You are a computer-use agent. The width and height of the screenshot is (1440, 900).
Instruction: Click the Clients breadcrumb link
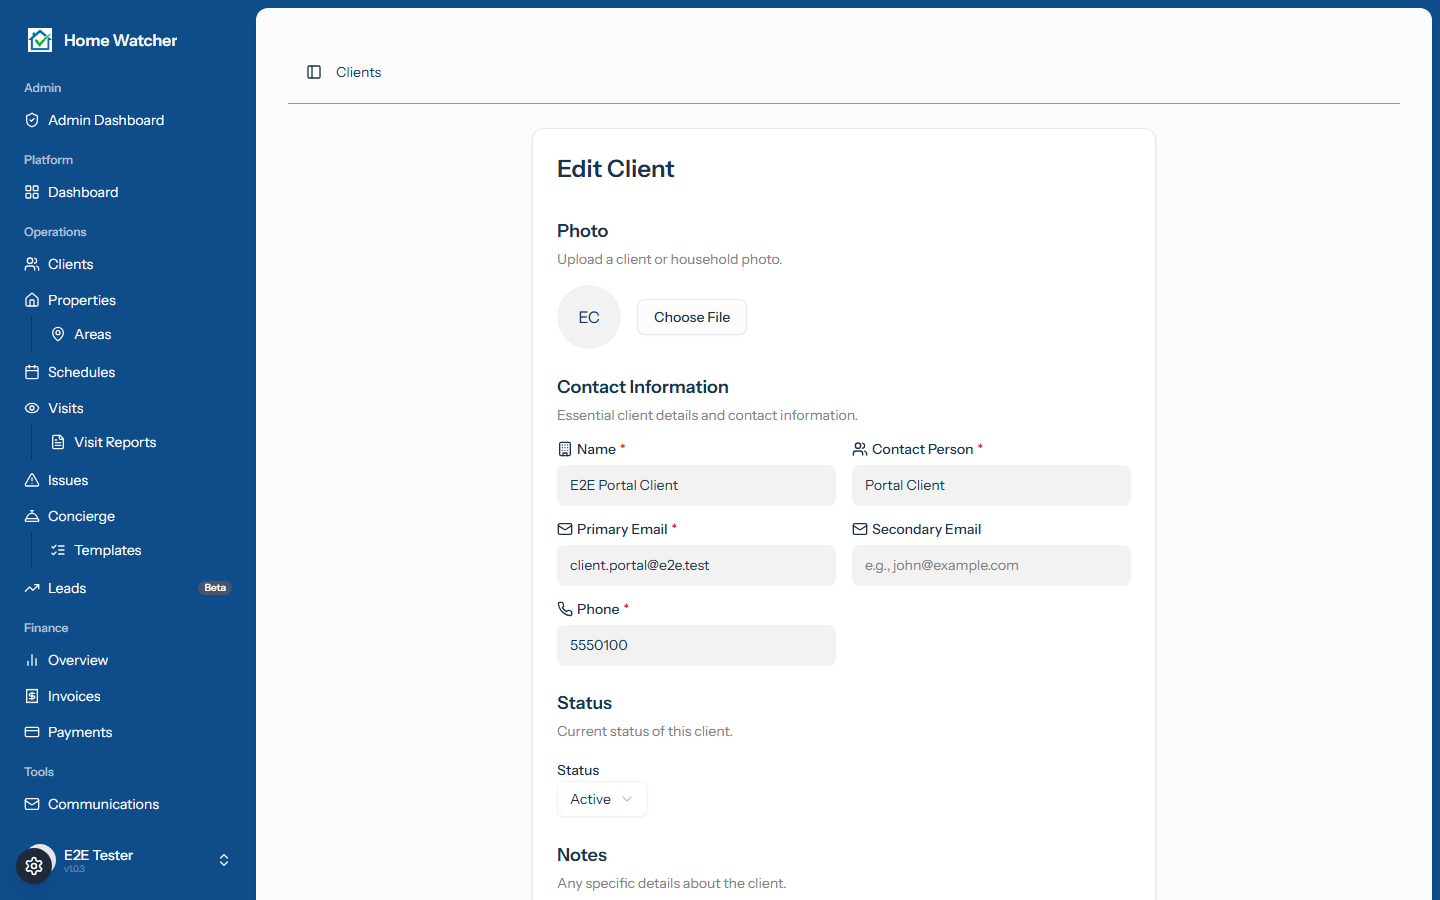click(x=358, y=72)
